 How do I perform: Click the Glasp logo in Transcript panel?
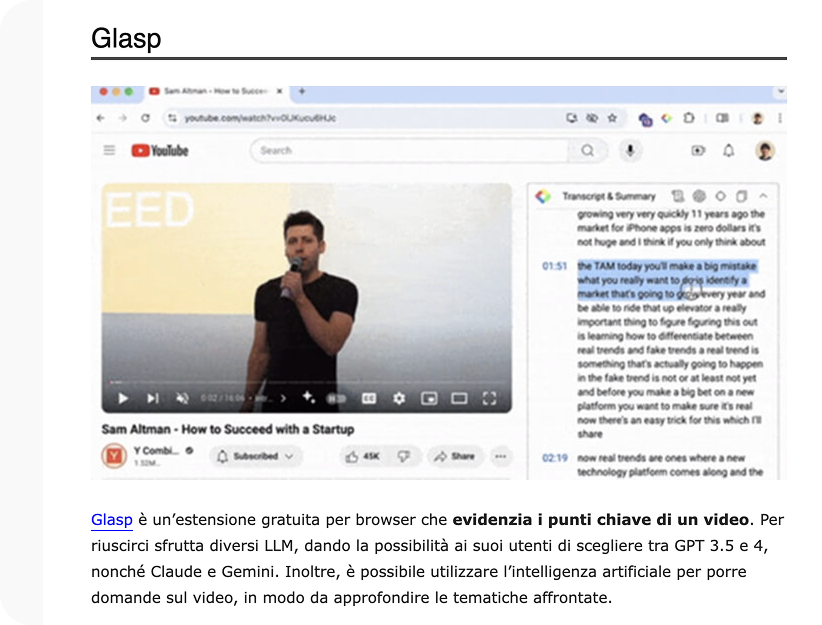[x=543, y=196]
